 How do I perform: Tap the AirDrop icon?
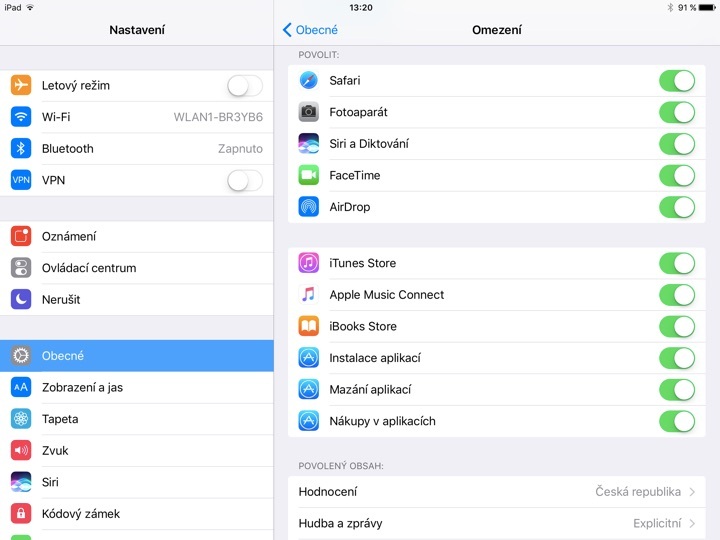coord(309,207)
